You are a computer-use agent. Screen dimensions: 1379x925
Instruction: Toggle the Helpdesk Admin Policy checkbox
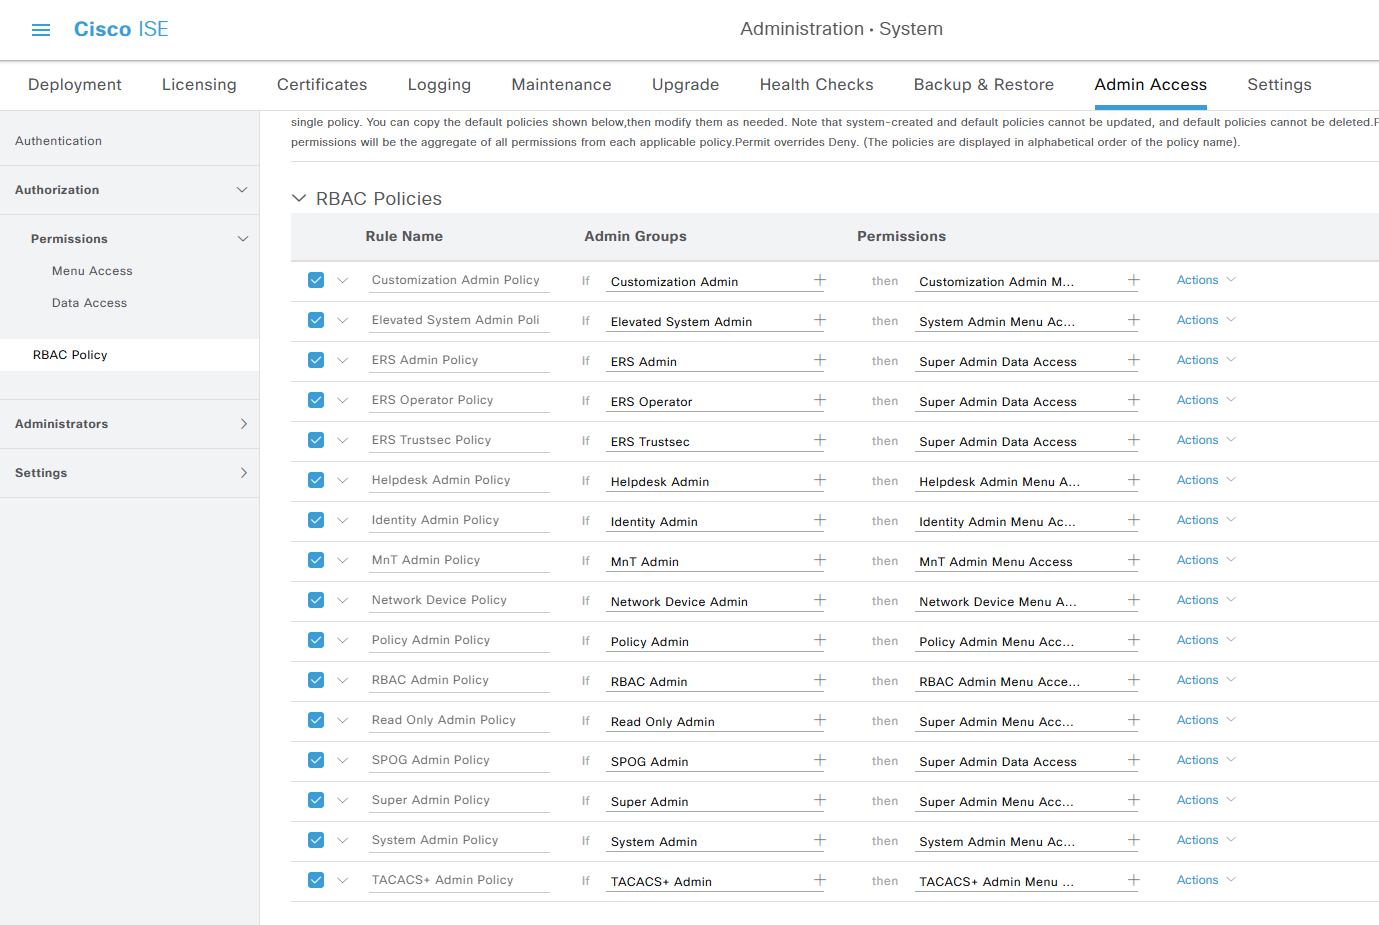(x=316, y=480)
